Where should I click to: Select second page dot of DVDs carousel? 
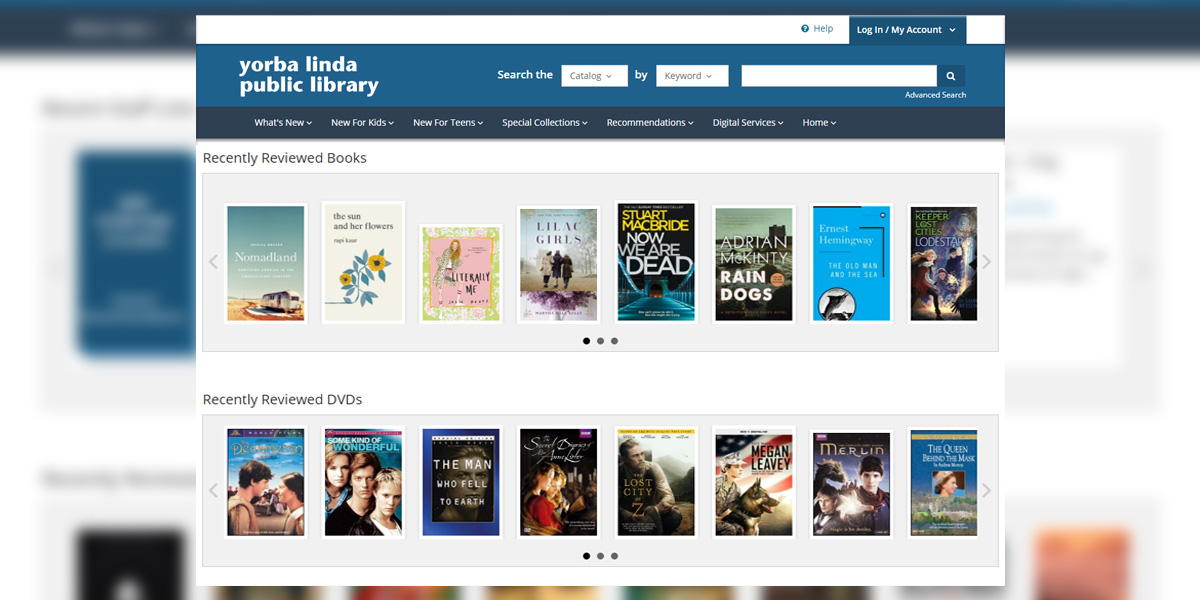[x=600, y=556]
